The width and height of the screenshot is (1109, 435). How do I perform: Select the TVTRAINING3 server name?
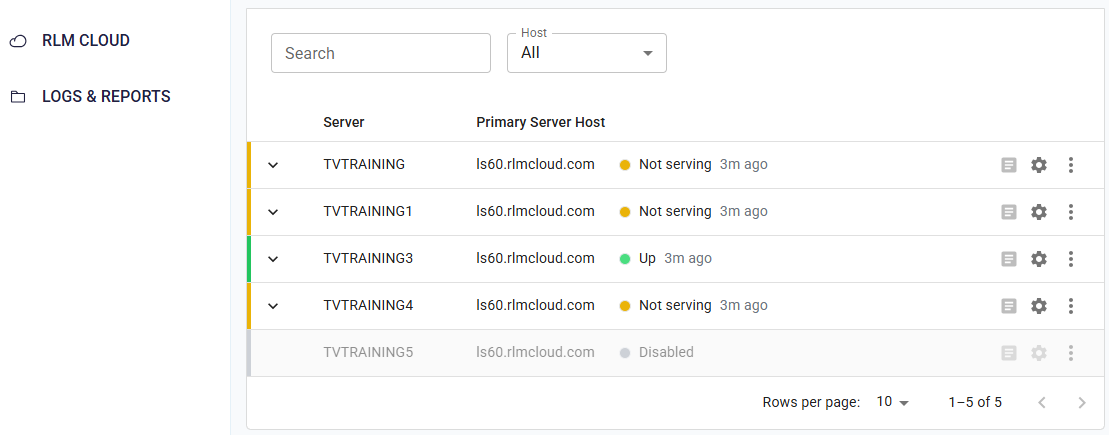[x=368, y=258]
